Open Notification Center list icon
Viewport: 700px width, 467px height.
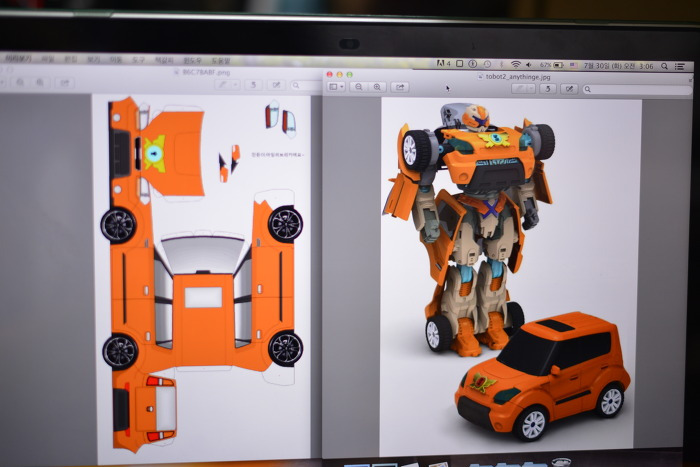[679, 67]
